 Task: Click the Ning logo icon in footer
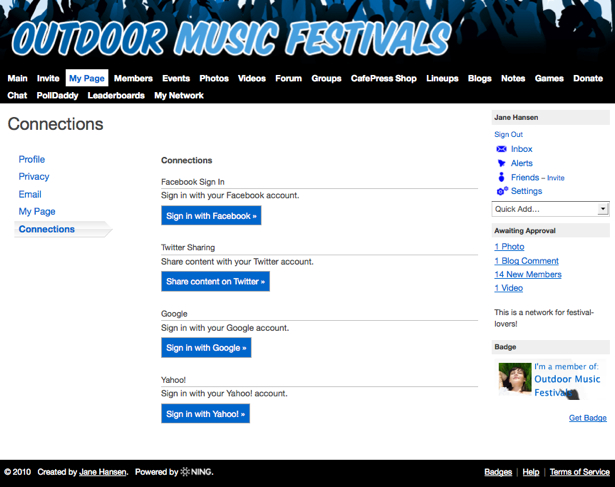pyautogui.click(x=185, y=472)
